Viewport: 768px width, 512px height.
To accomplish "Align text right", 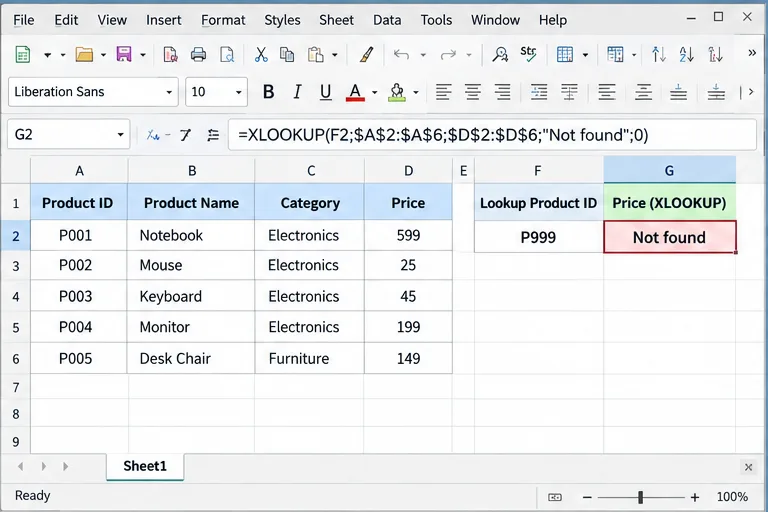I will [x=503, y=92].
